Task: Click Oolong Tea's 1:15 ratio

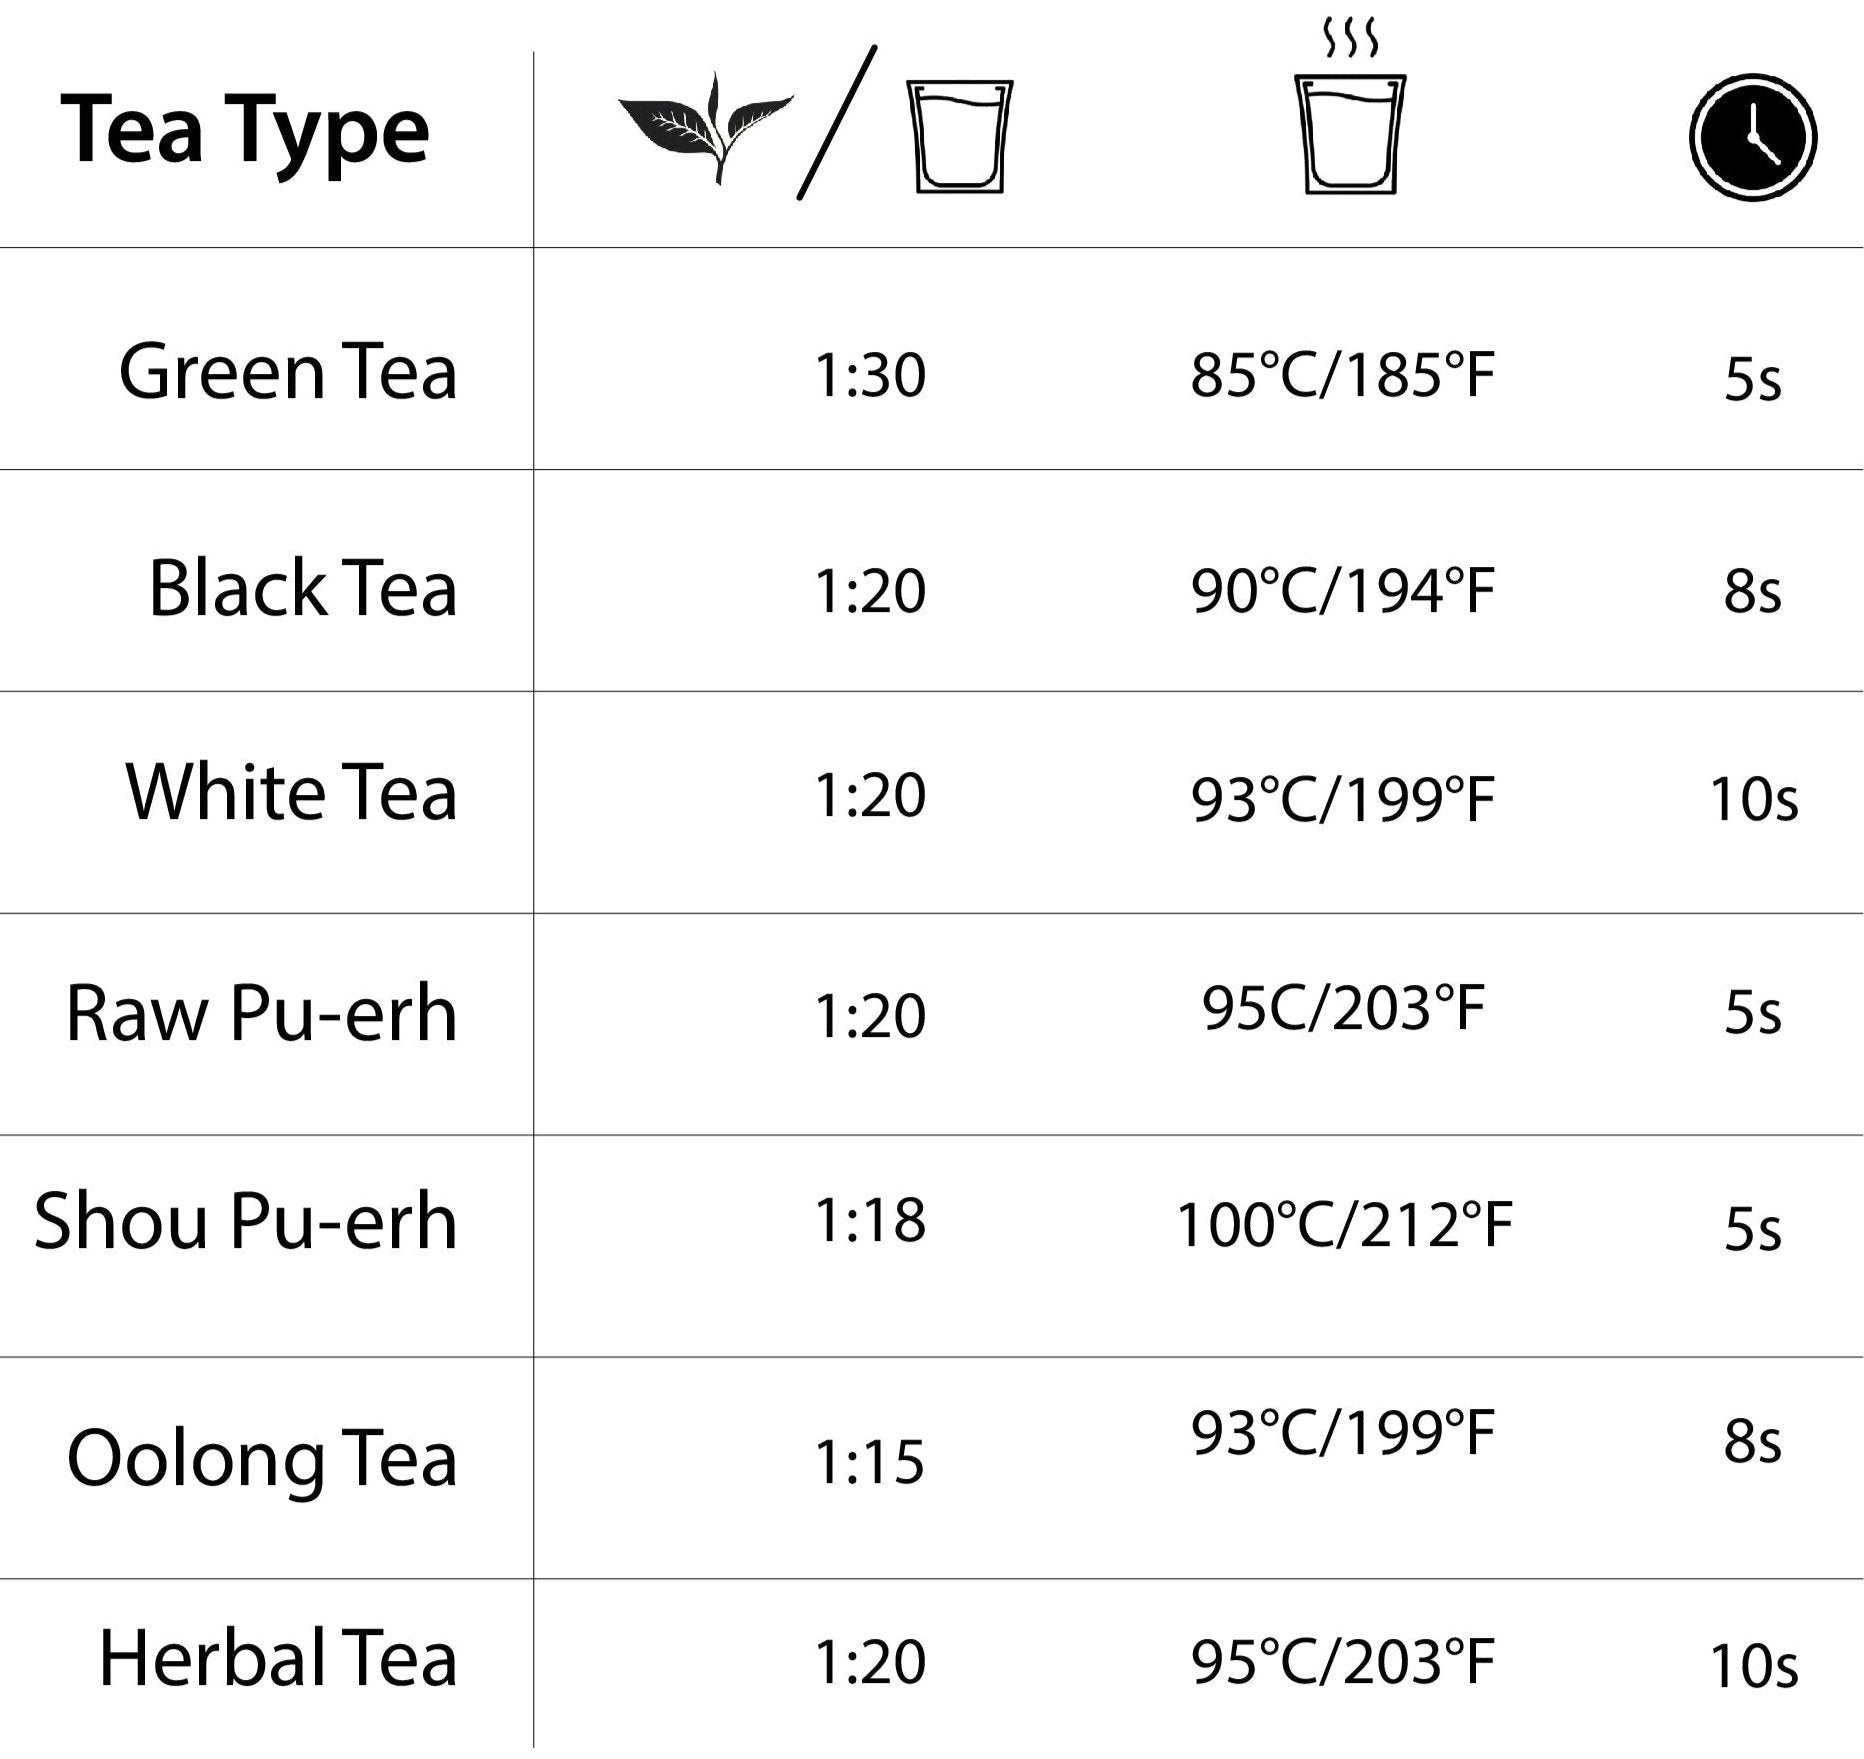Action: pos(870,1462)
